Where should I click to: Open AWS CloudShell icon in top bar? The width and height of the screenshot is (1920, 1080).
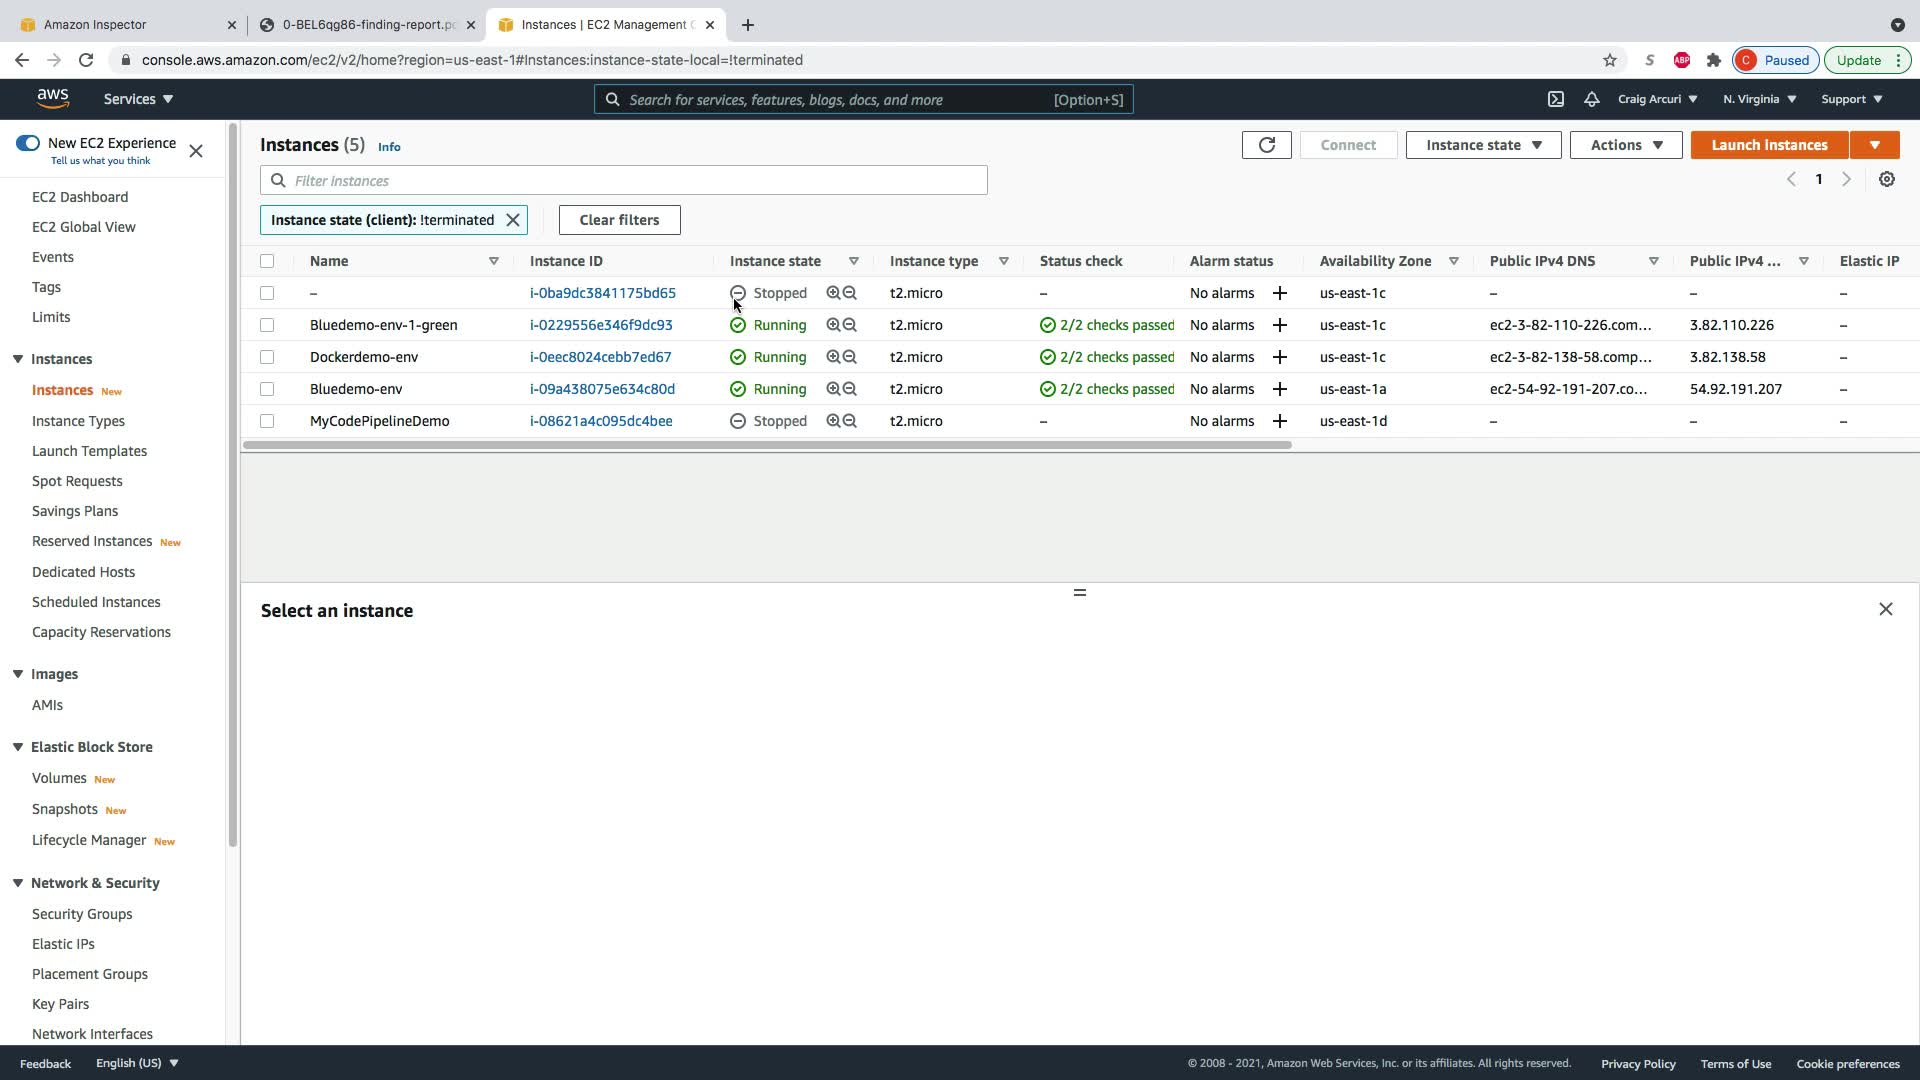pyautogui.click(x=1555, y=99)
